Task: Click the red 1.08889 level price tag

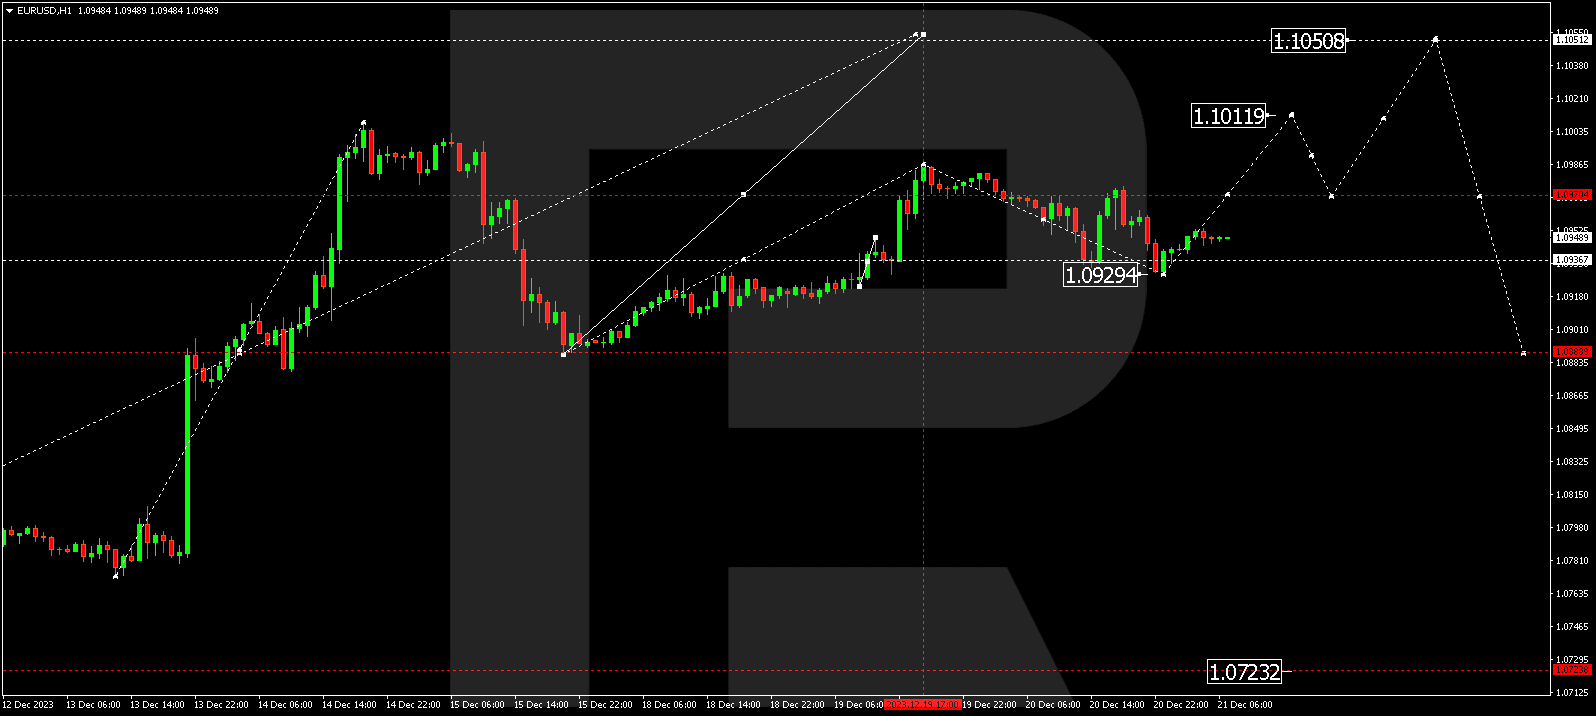Action: (1572, 352)
